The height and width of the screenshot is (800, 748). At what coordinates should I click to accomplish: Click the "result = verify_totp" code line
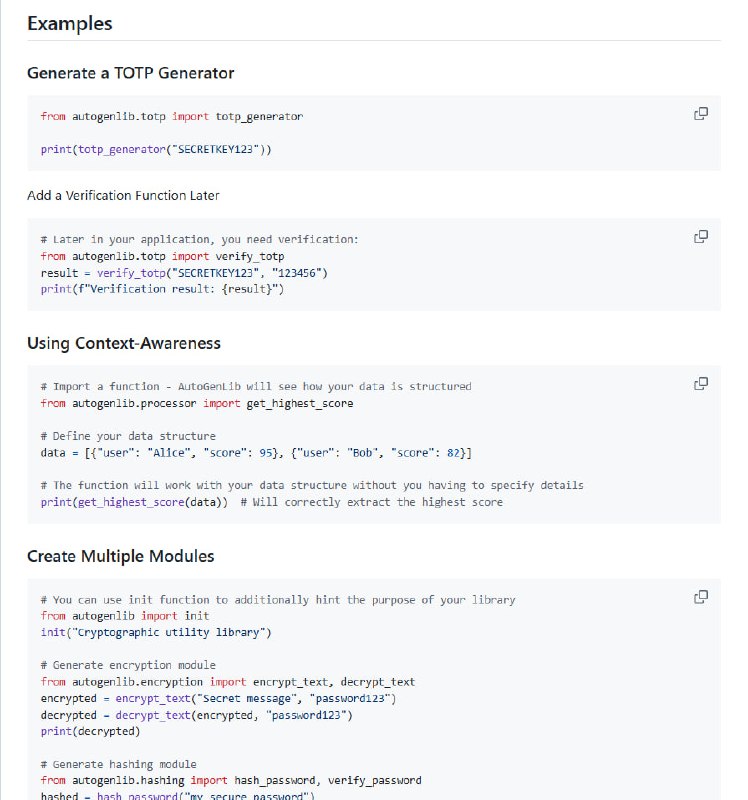pos(184,273)
